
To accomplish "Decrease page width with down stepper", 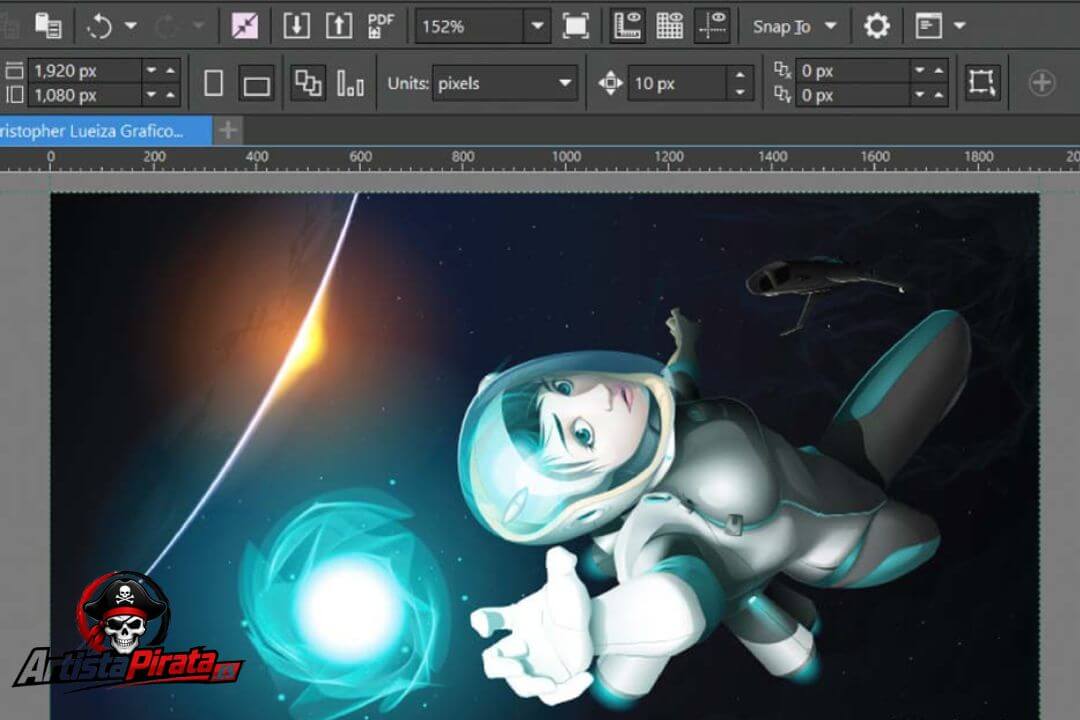I will [151, 70].
